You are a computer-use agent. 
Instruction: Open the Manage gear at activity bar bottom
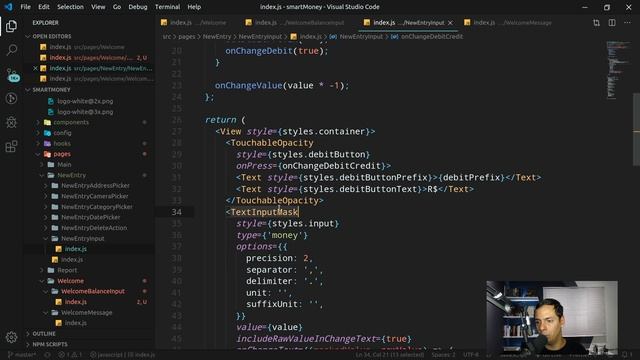[11, 337]
